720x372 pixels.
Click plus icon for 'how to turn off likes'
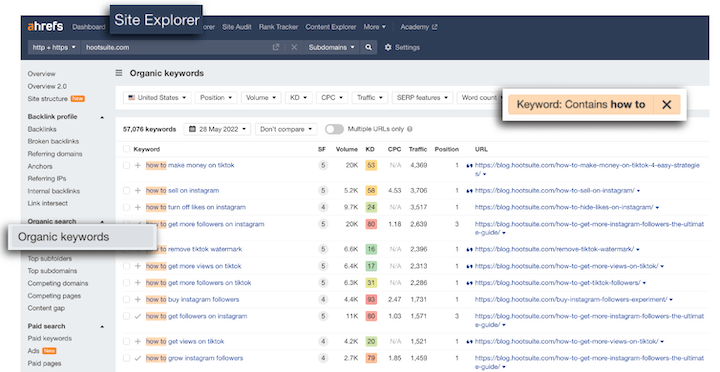point(138,208)
